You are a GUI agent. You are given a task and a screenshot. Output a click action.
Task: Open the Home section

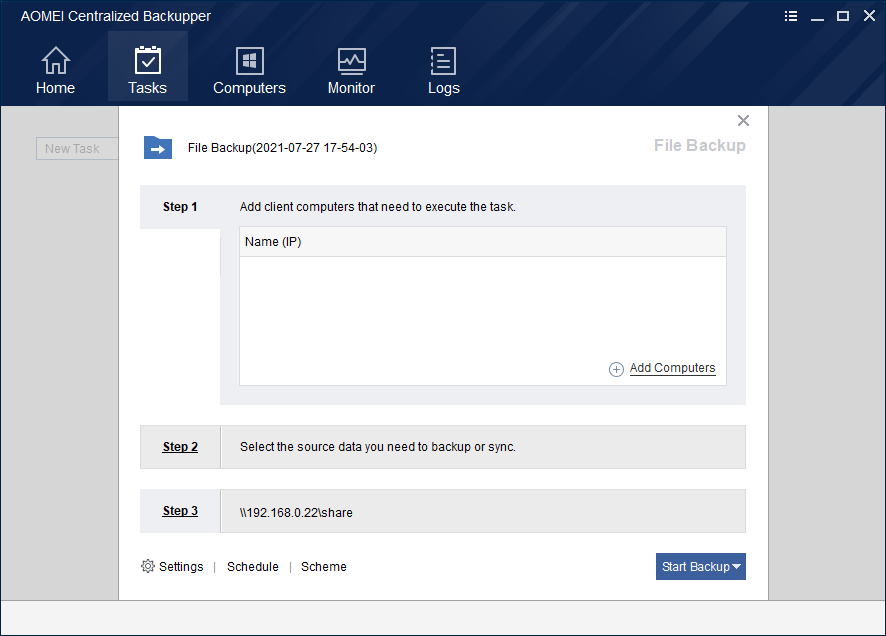[x=55, y=70]
